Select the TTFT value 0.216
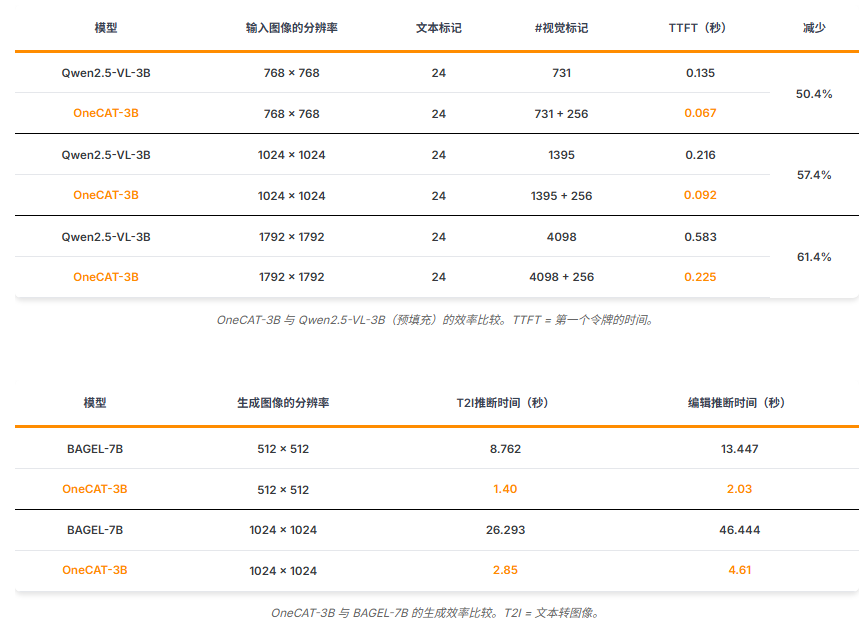This screenshot has width=860, height=628. (700, 155)
